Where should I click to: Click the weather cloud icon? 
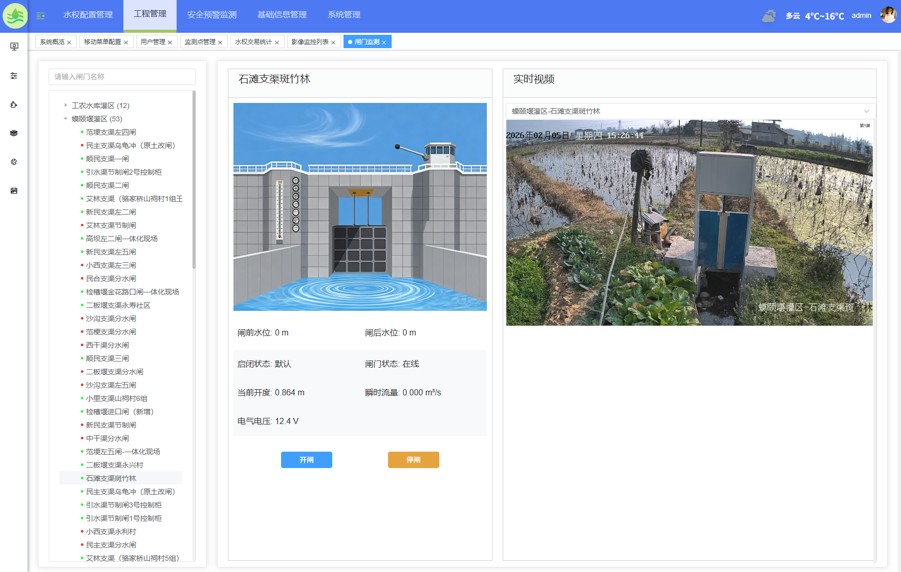[x=769, y=16]
